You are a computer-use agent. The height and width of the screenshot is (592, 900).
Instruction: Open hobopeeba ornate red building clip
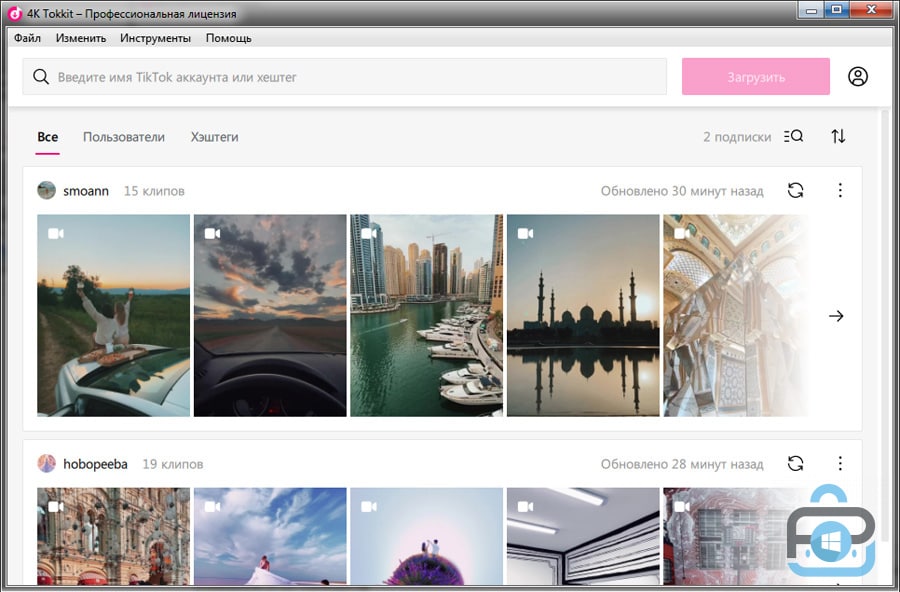(x=114, y=536)
